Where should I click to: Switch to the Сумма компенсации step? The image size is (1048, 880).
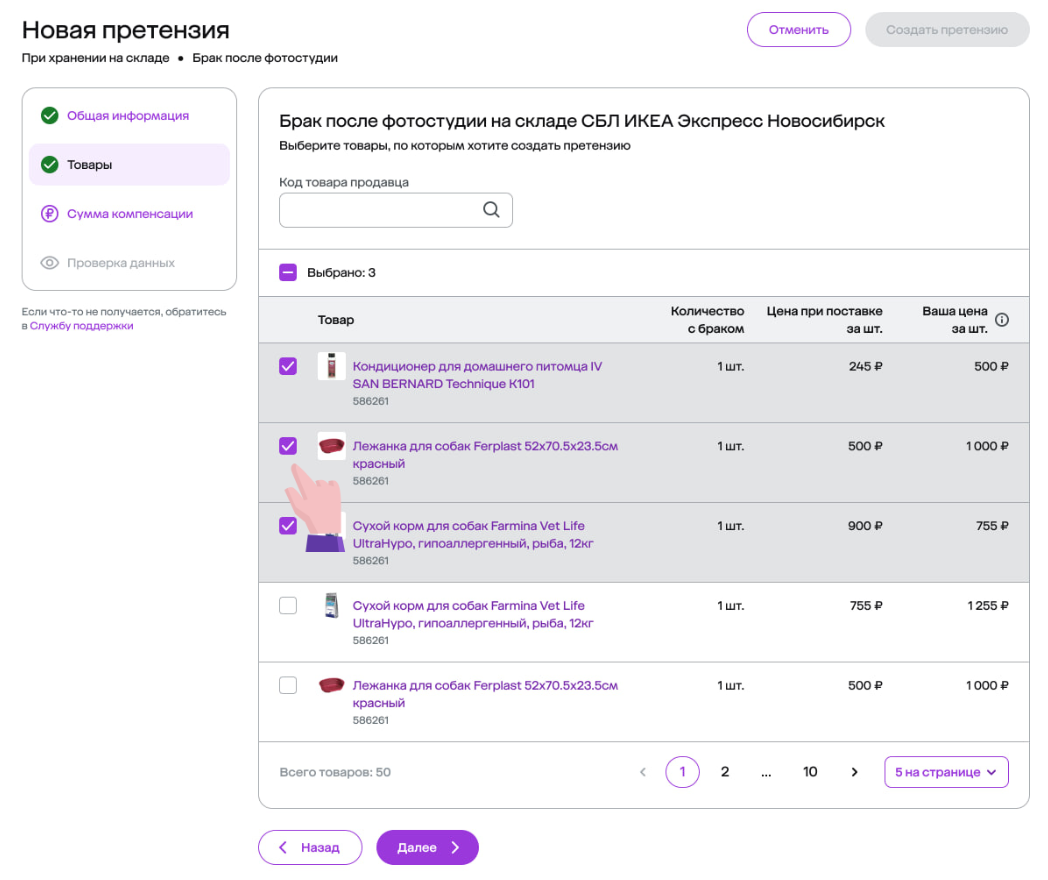tap(130, 214)
